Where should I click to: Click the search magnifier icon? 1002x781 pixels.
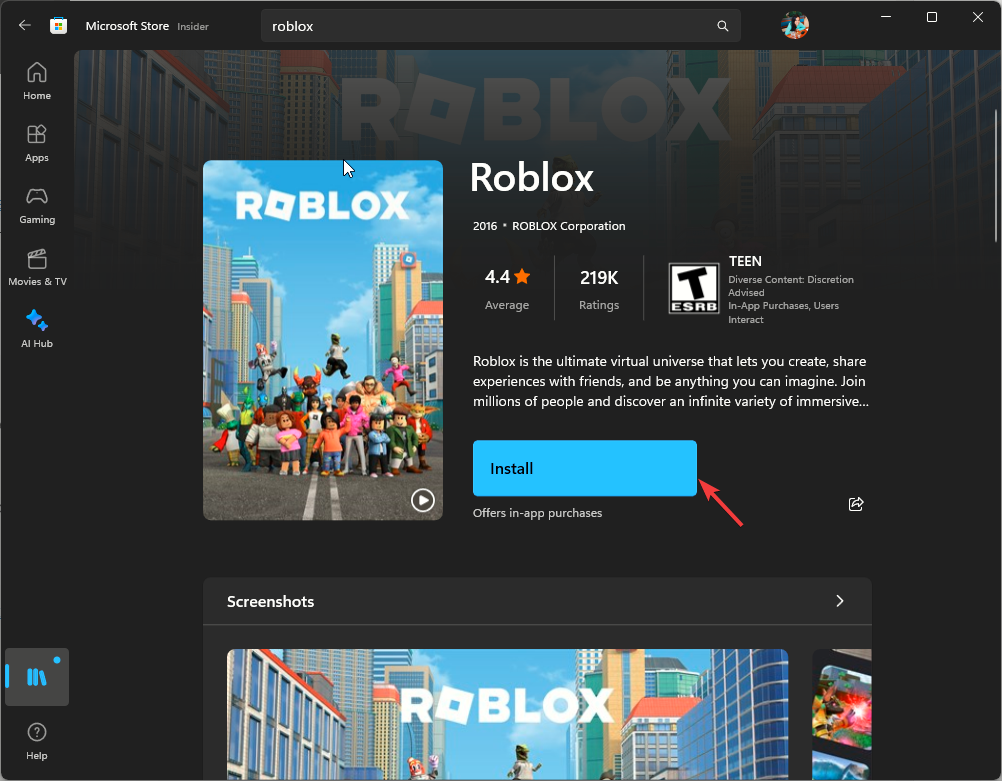[722, 25]
